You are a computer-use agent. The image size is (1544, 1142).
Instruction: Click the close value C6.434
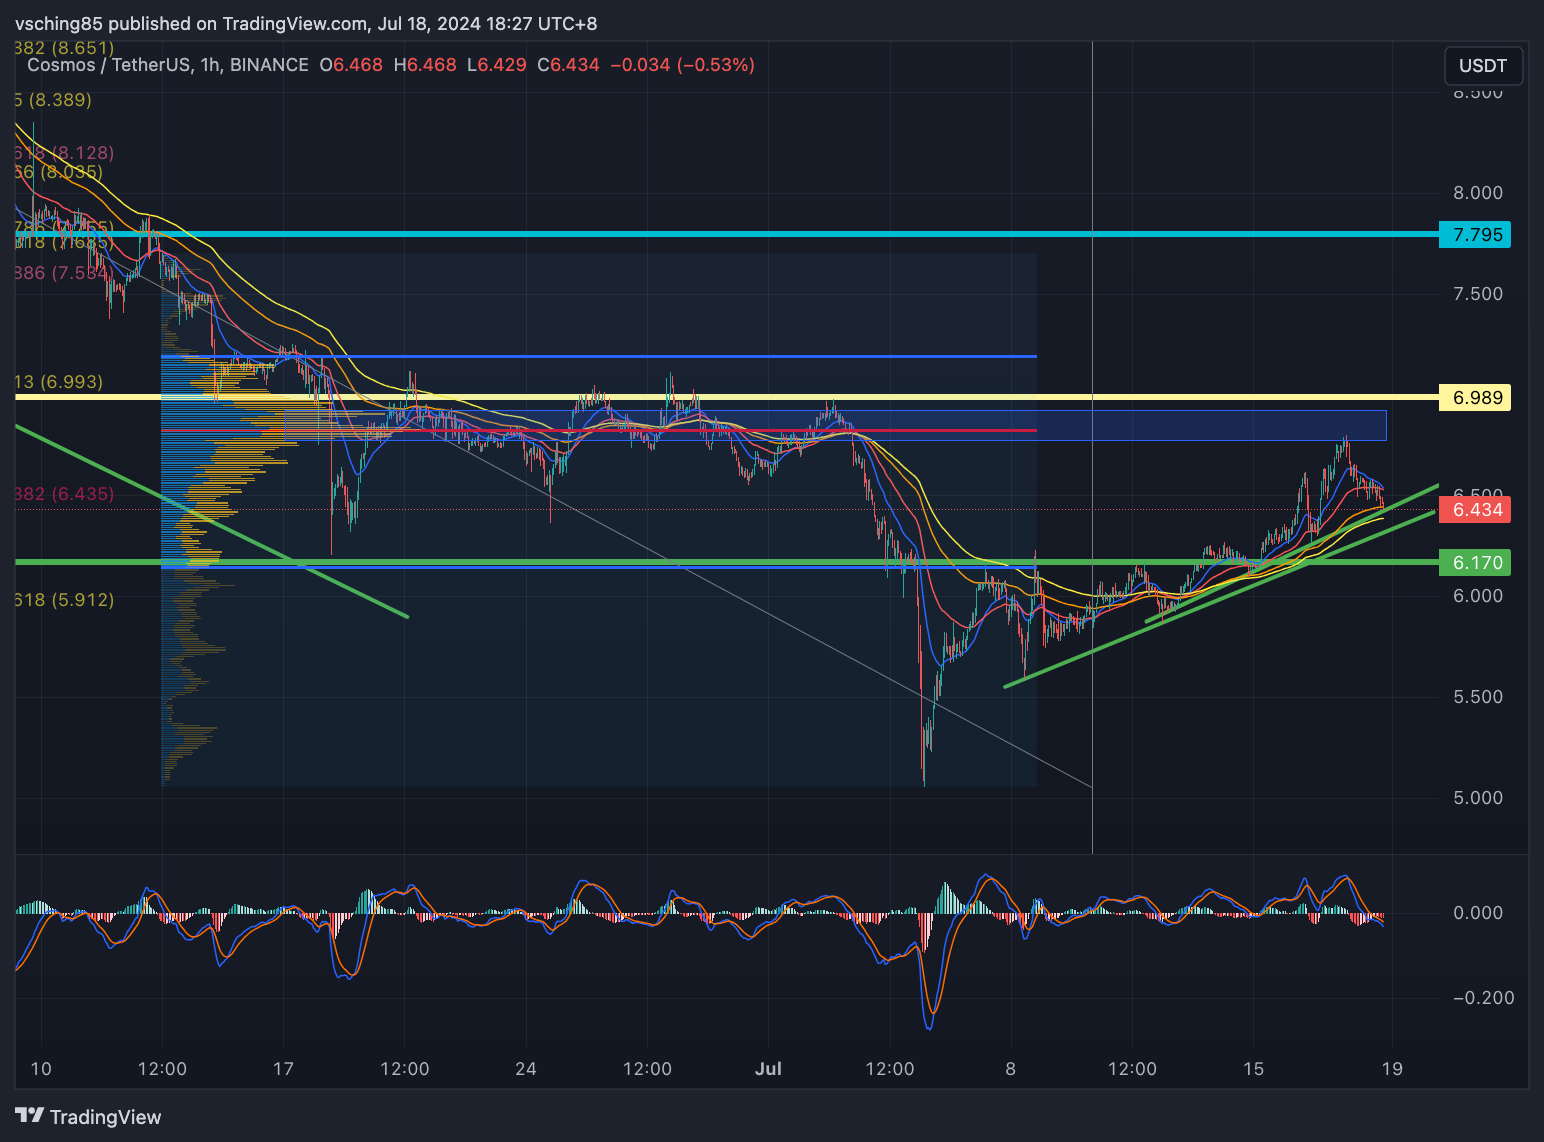tap(568, 65)
